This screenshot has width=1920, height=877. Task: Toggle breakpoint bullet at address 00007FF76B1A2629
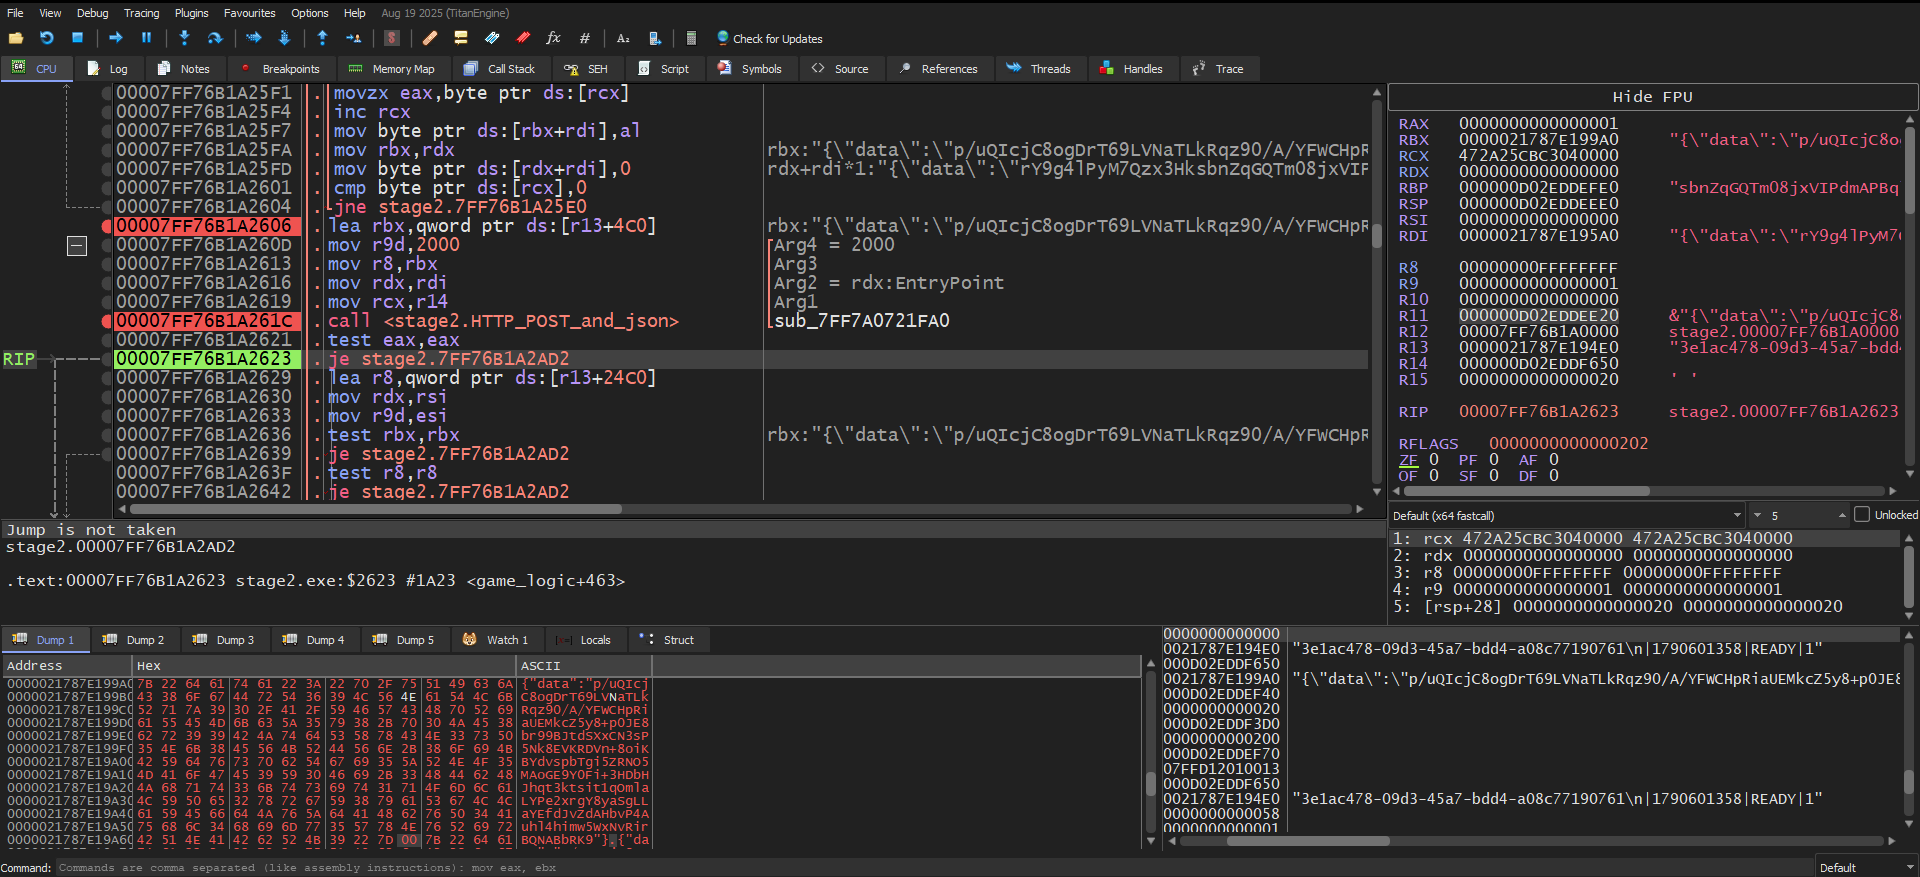point(107,378)
